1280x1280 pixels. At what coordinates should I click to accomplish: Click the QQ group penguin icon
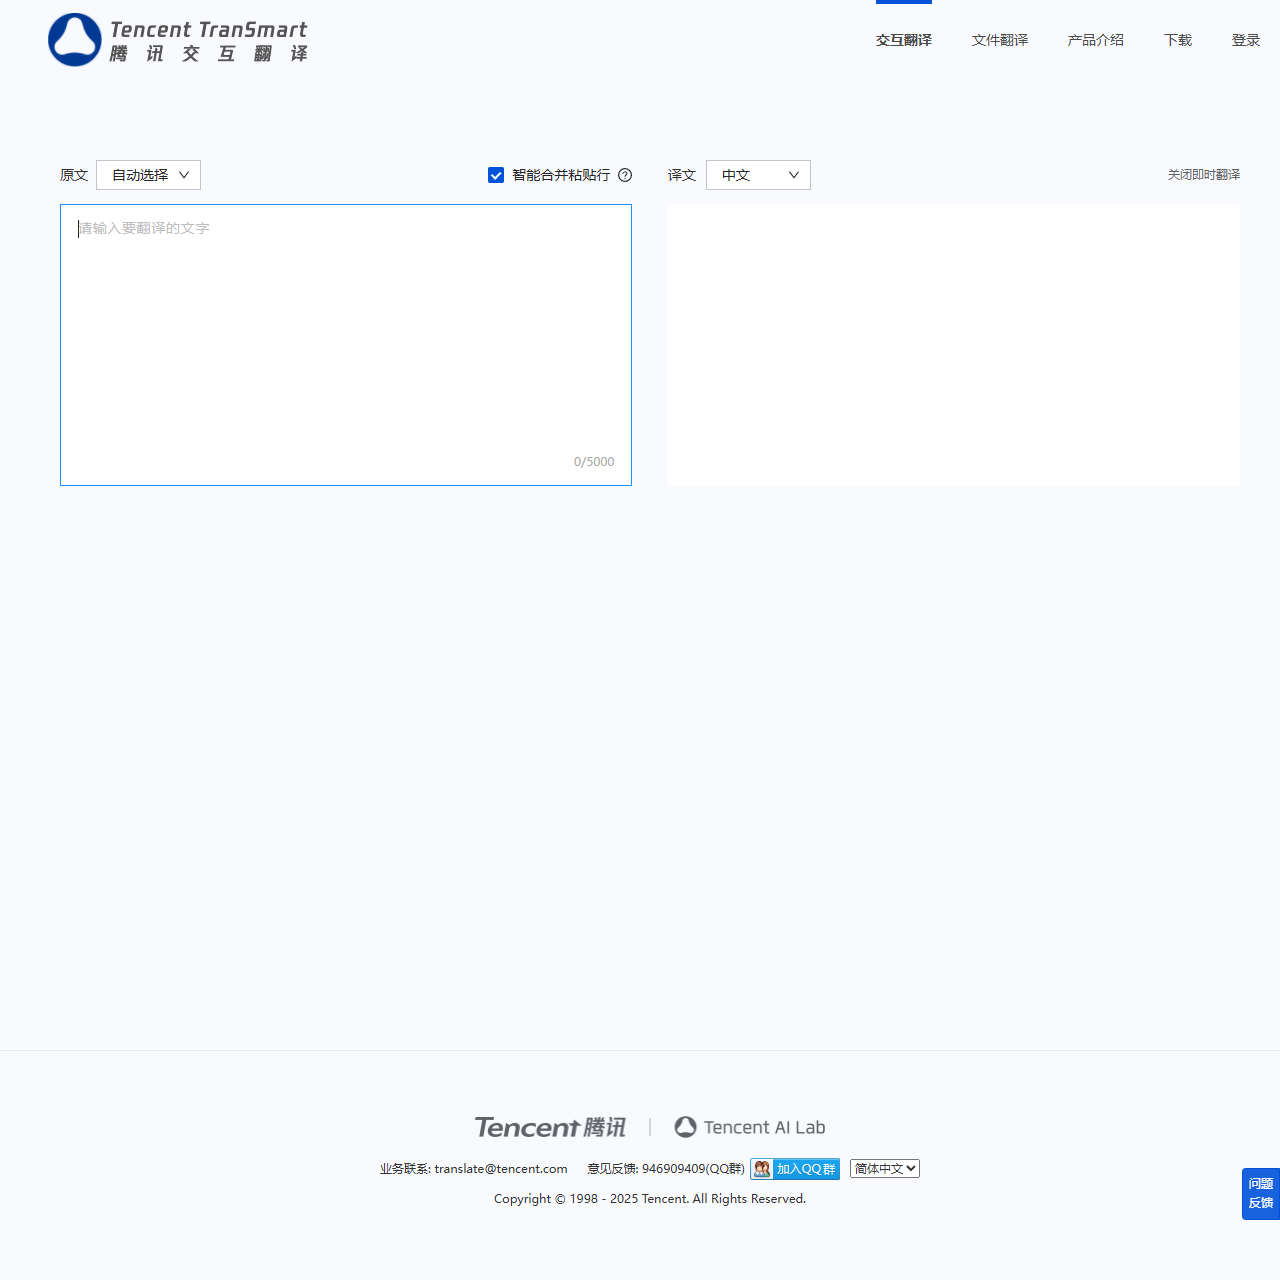point(763,1169)
